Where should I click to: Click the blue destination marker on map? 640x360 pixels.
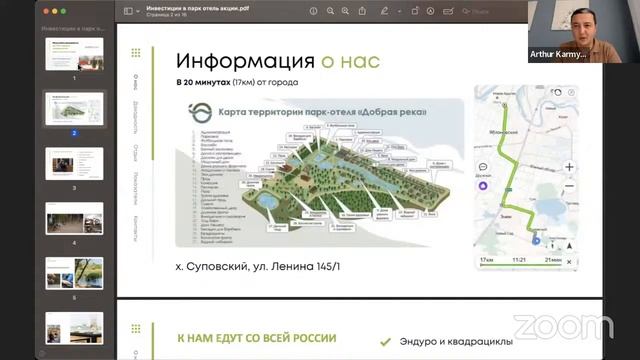536,241
